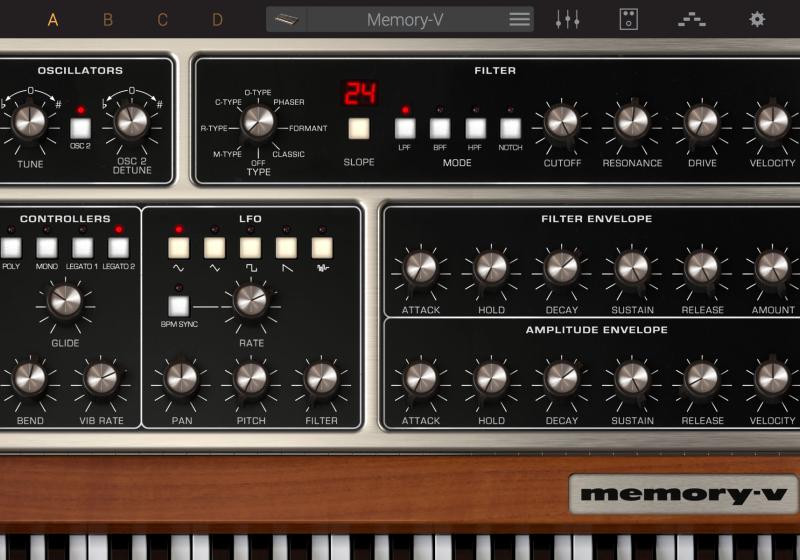This screenshot has width=800, height=560.
Task: Adjust Amplitude Envelope RELEASE knob
Action: [x=702, y=378]
